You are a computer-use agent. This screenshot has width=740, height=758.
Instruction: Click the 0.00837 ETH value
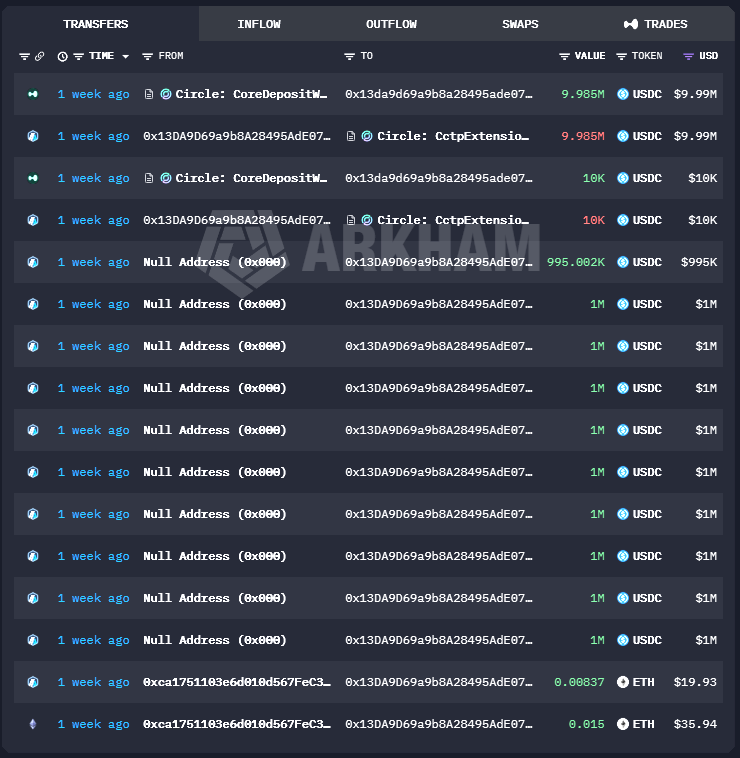579,682
